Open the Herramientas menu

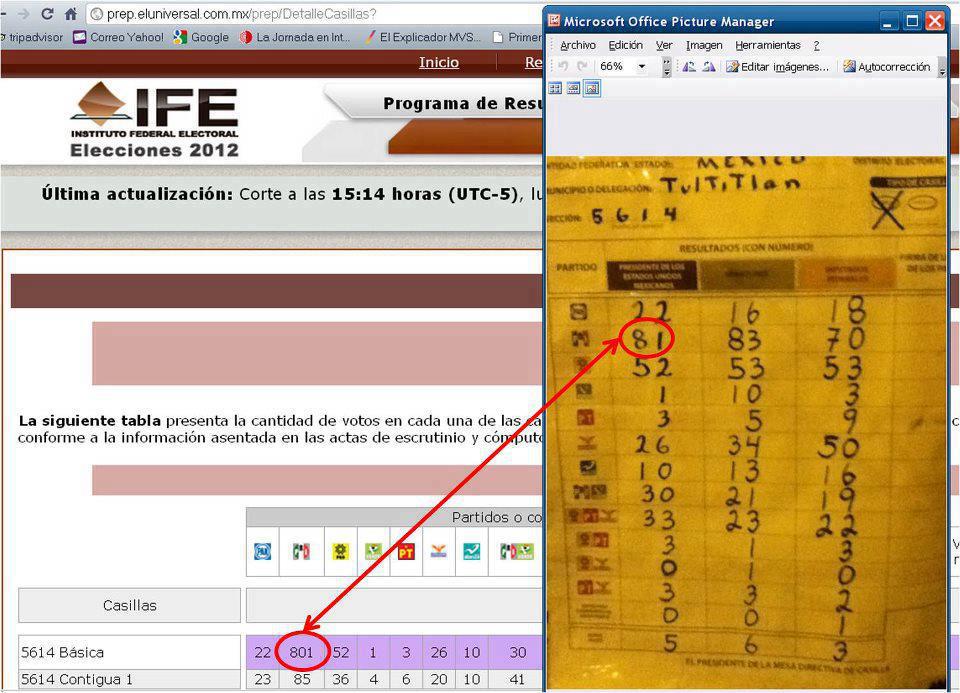pyautogui.click(x=767, y=45)
